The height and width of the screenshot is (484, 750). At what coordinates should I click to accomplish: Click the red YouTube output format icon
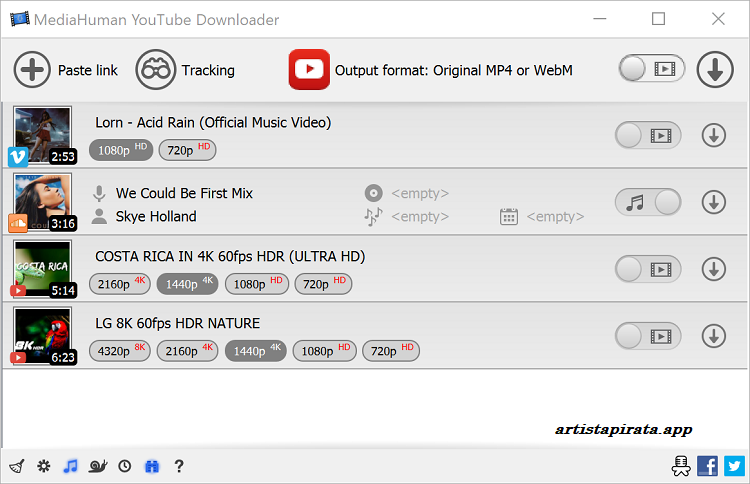click(309, 70)
